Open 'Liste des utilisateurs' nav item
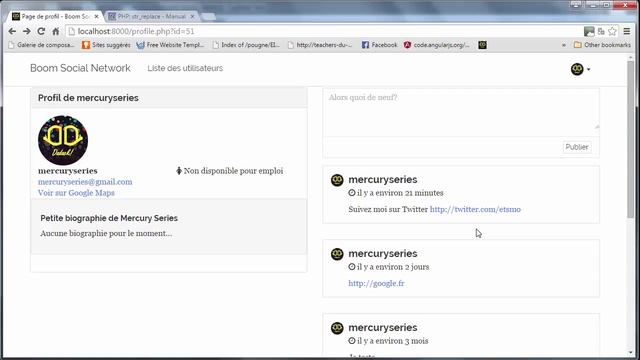Viewport: 640px width, 360px height. point(185,68)
